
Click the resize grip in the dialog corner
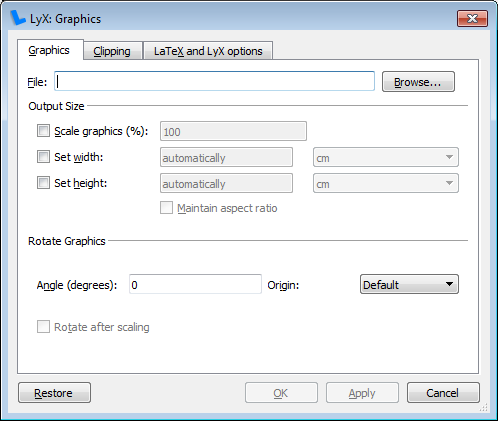(x=483, y=408)
